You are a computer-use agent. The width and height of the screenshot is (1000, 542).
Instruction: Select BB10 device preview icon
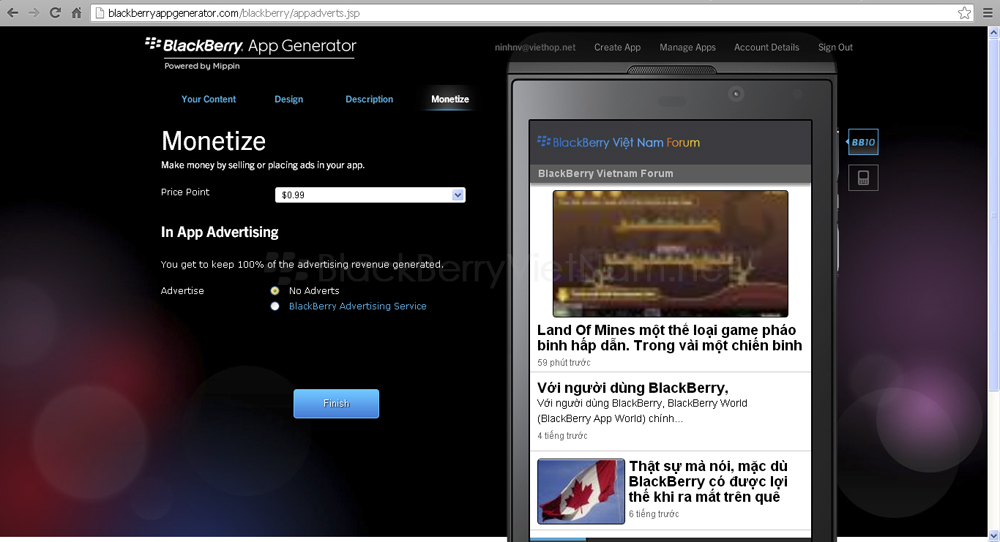(863, 142)
